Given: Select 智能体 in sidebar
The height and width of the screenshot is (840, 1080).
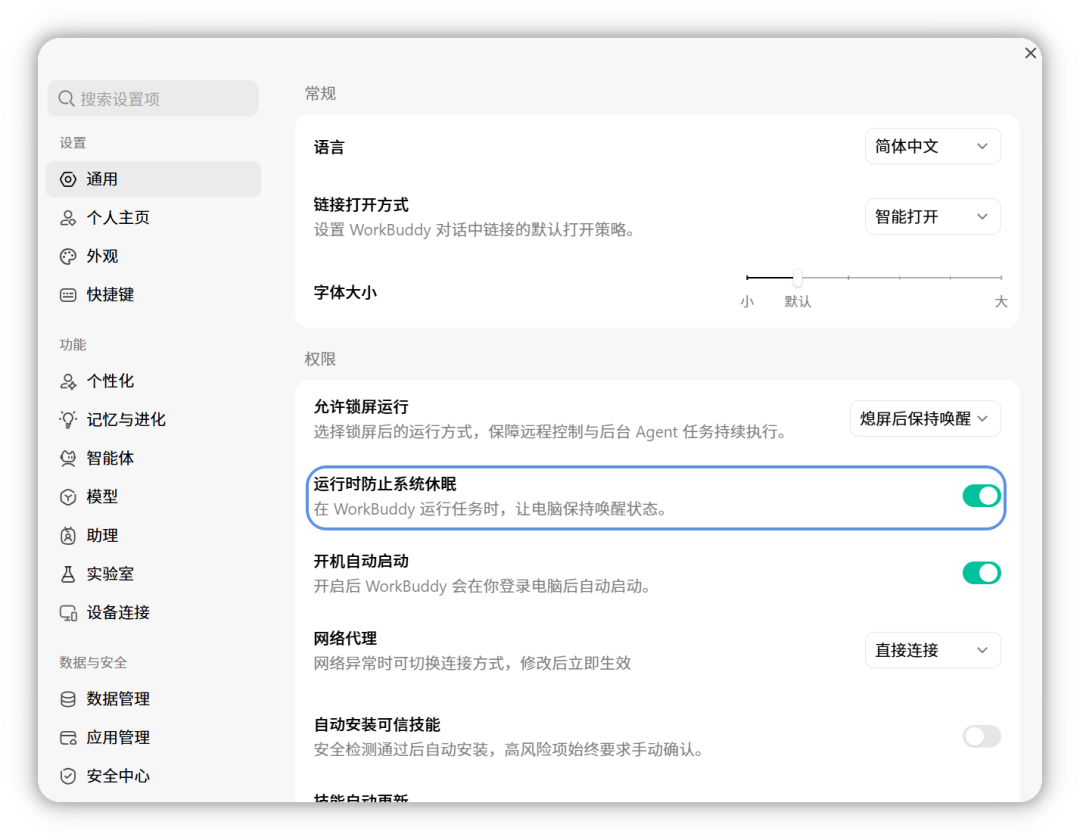Looking at the screenshot, I should pos(153,459).
